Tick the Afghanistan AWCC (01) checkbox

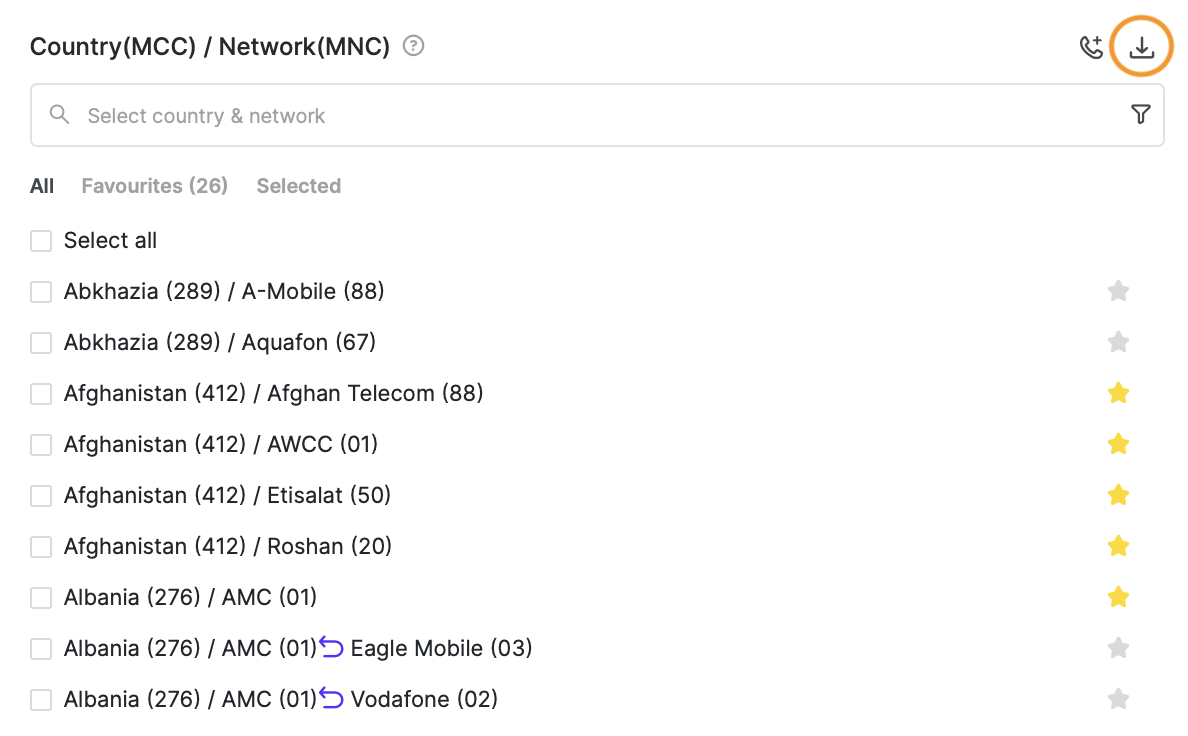(x=41, y=445)
